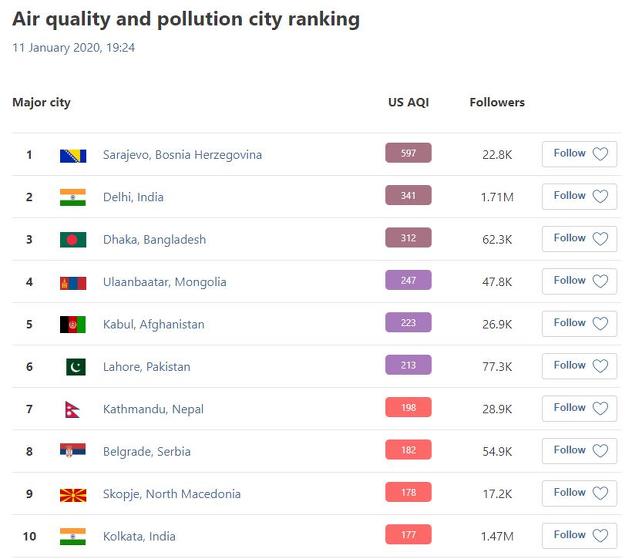This screenshot has width=632, height=559.
Task: Click Sarajevo's 597 AQI color badge
Action: click(408, 153)
